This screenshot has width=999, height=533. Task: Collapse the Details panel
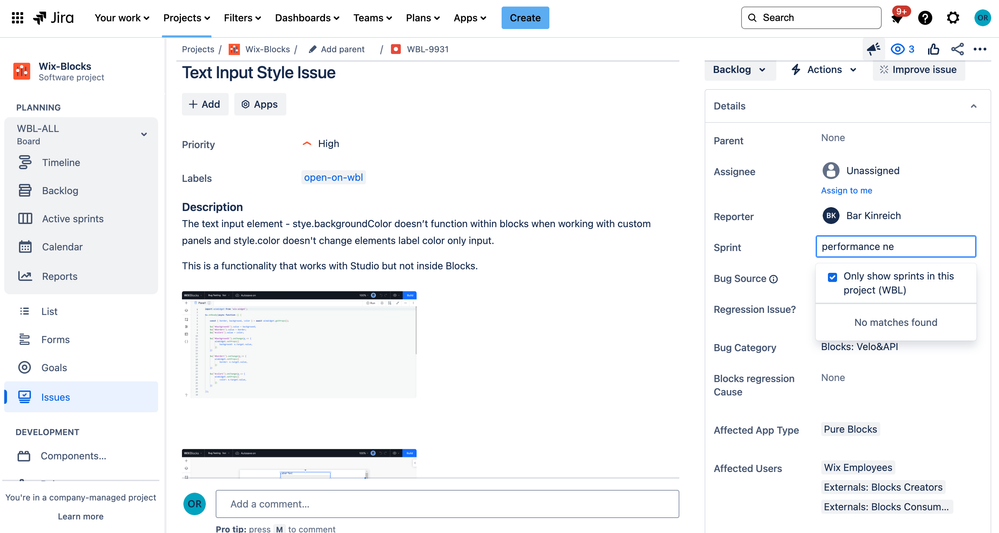click(x=974, y=106)
